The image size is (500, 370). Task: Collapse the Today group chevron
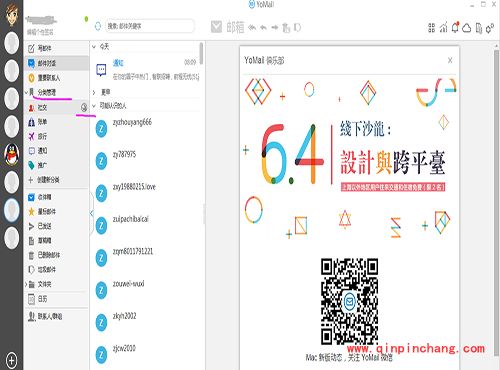94,47
